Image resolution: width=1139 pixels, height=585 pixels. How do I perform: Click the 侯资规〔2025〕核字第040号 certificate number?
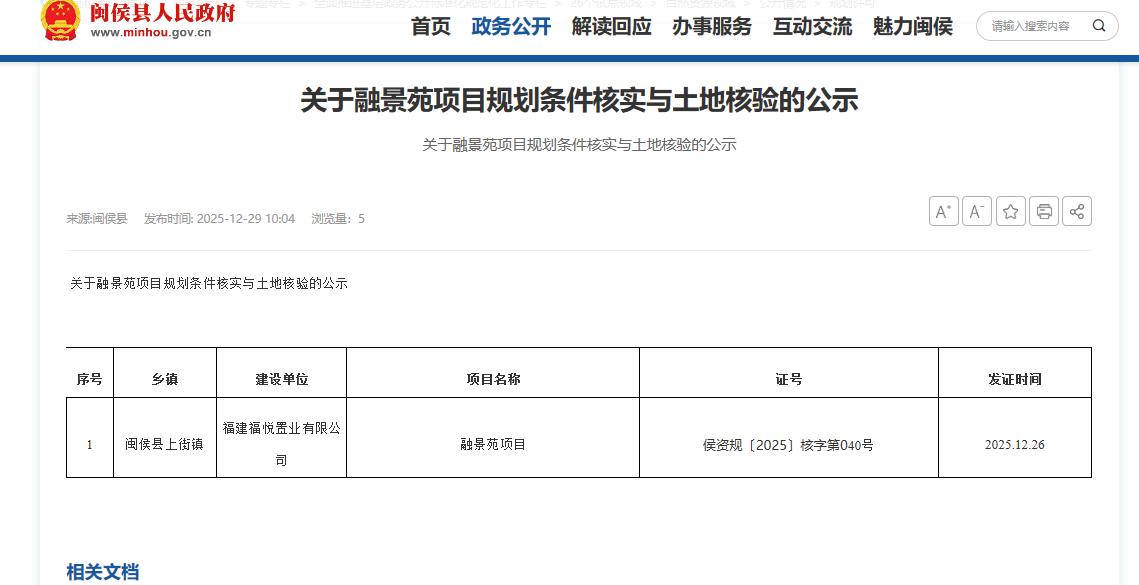788,445
